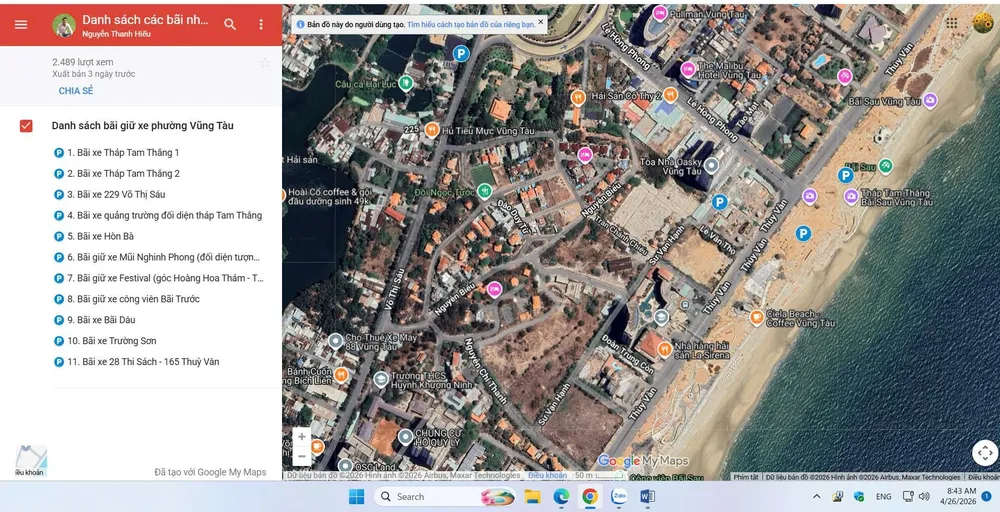
Task: Open the hamburger menu in the header
Action: point(21,25)
